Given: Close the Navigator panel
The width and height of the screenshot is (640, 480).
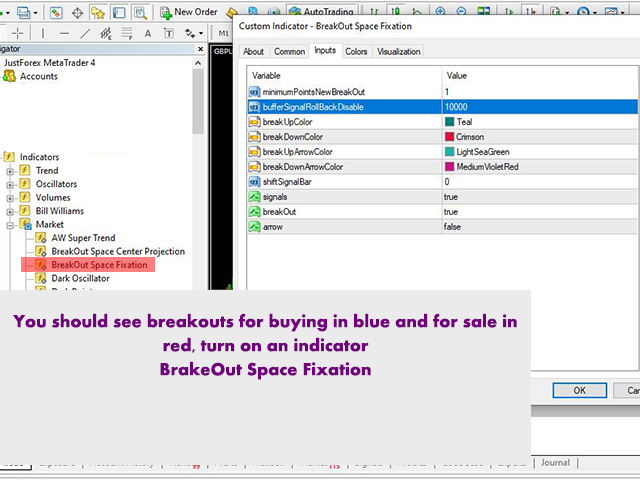Looking at the screenshot, I should (x=200, y=49).
